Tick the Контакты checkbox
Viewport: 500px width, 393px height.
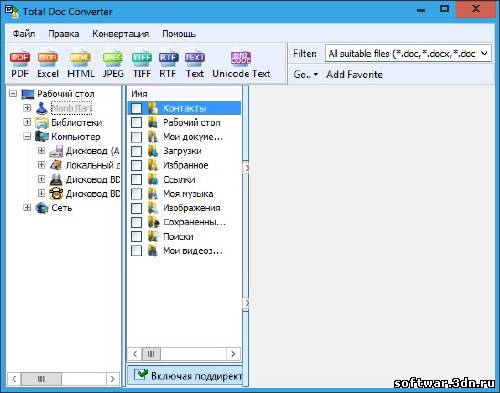coord(136,108)
